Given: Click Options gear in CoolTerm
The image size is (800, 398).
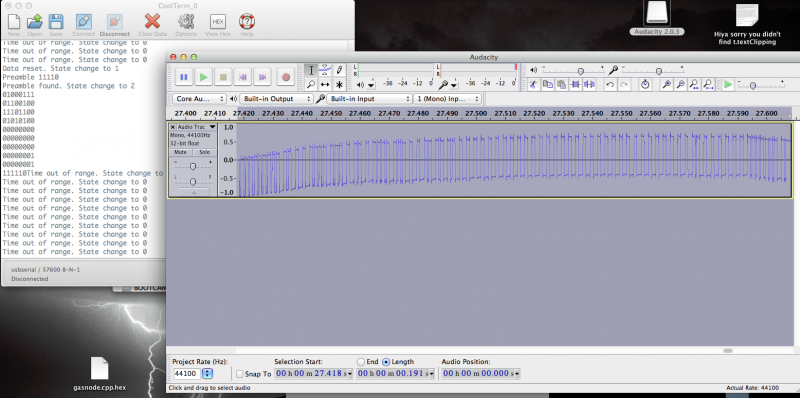Looking at the screenshot, I should tap(186, 24).
